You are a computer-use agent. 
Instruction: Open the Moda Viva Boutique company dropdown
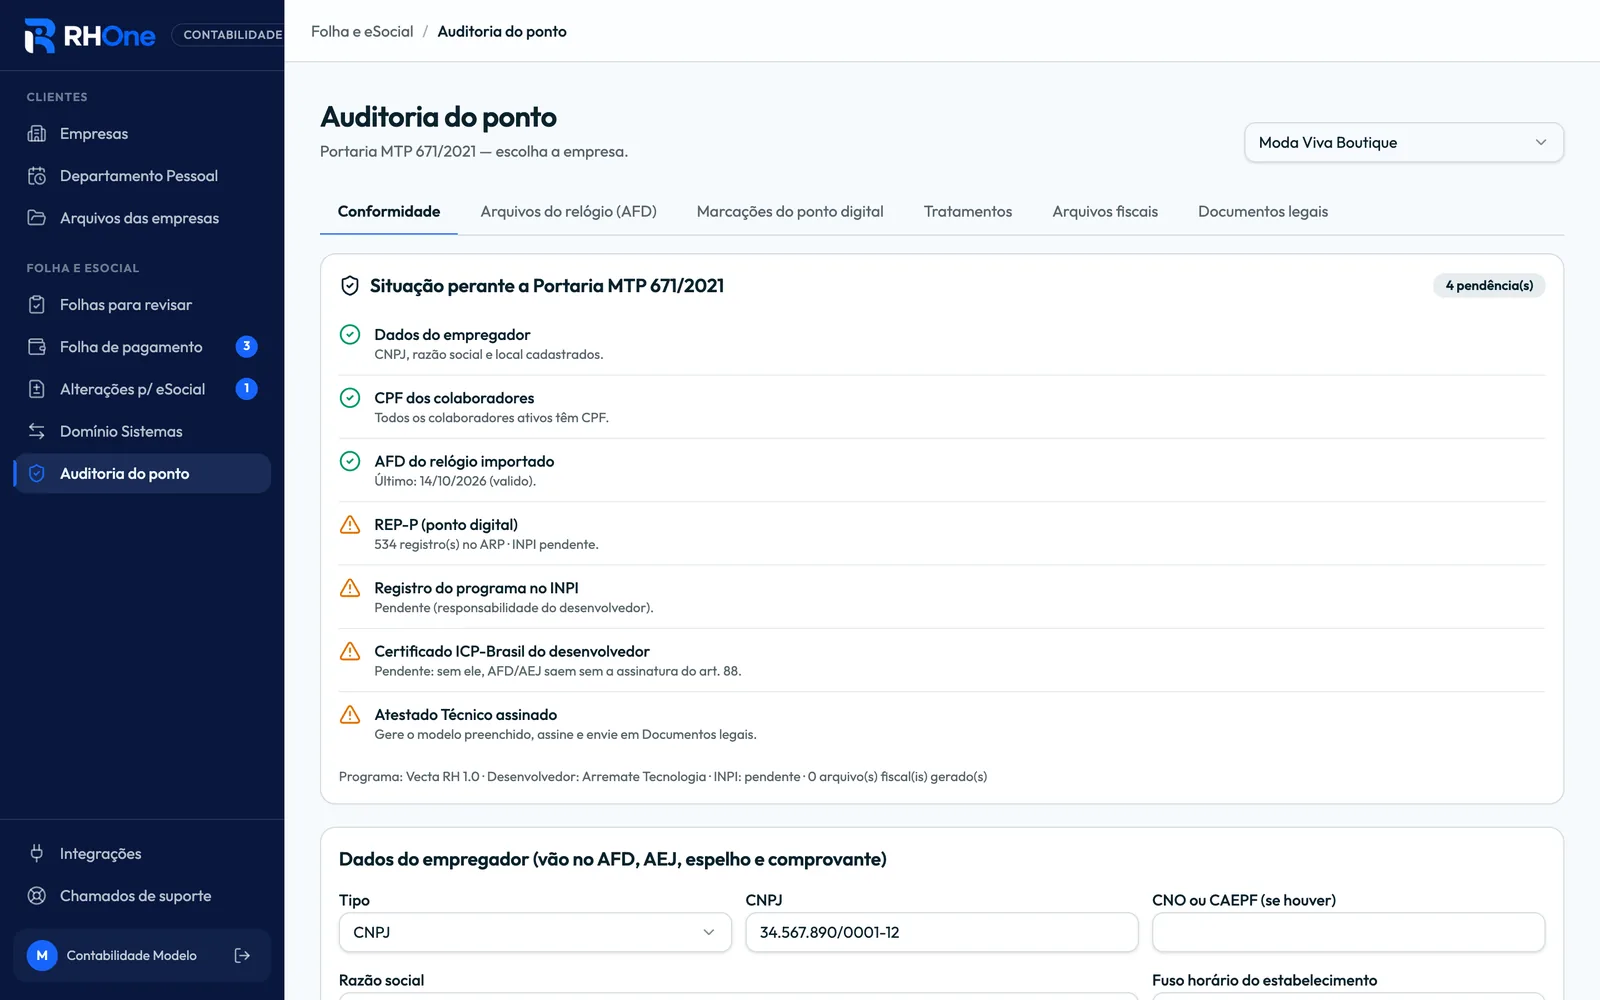click(1404, 143)
